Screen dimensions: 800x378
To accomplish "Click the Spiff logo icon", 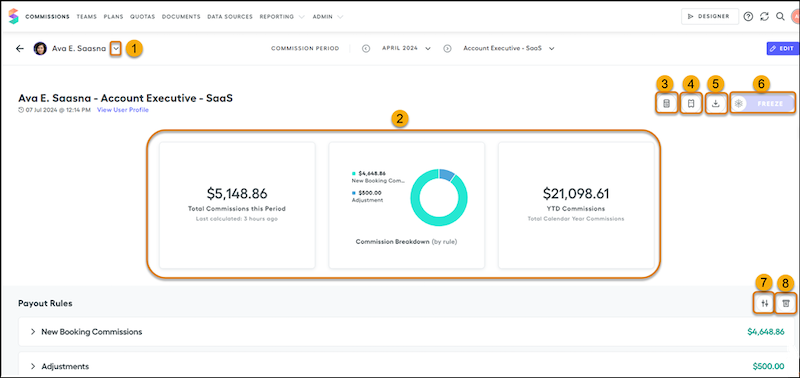I will [13, 16].
